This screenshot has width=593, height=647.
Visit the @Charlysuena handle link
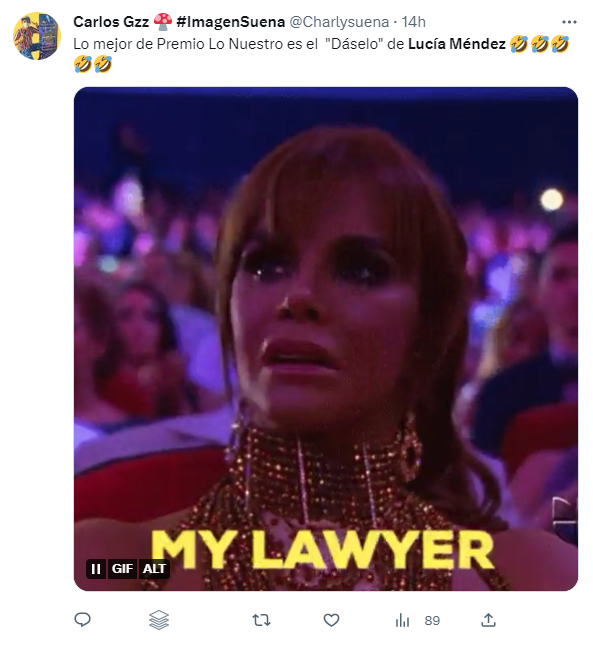point(339,22)
